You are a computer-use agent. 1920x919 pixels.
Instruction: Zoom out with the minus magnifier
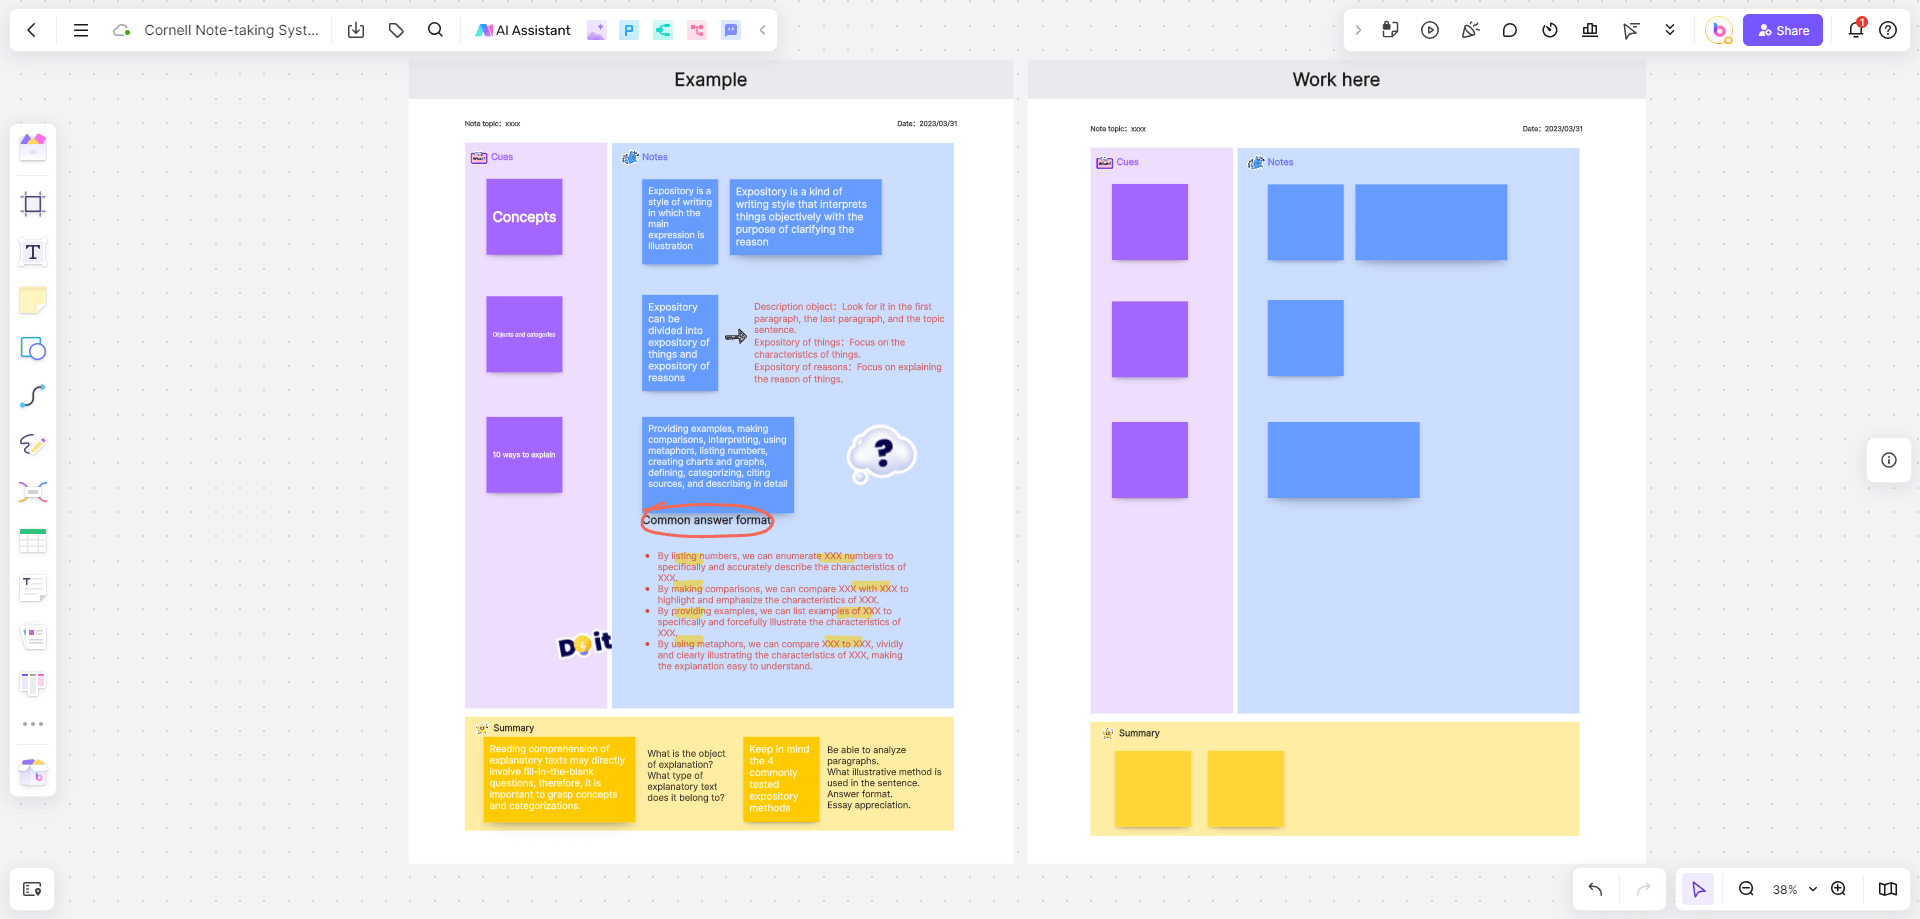(1746, 889)
